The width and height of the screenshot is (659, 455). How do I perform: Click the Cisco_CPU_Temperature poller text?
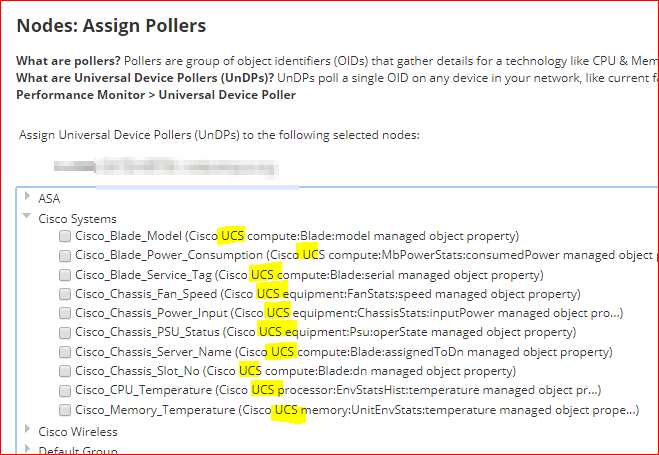point(338,390)
